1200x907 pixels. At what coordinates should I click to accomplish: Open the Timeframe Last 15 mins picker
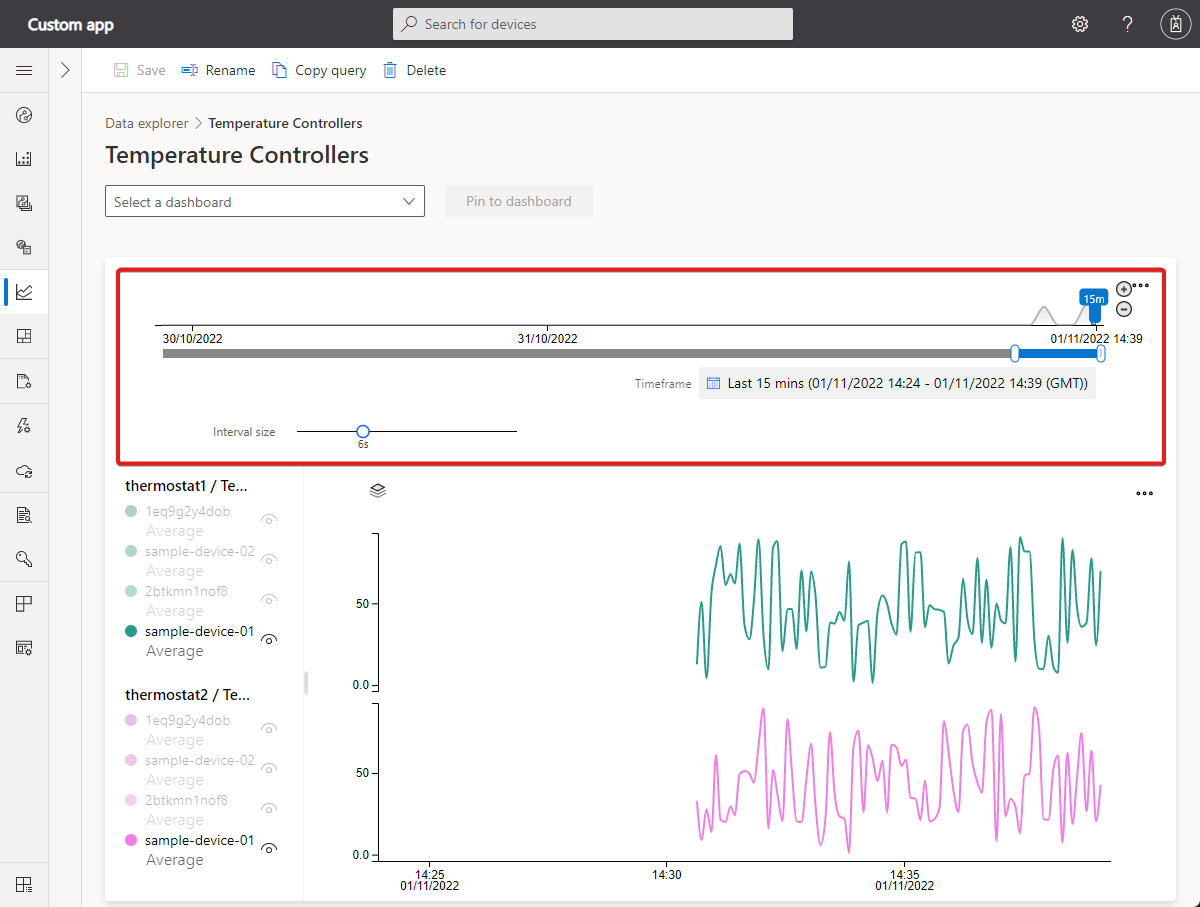click(x=897, y=383)
